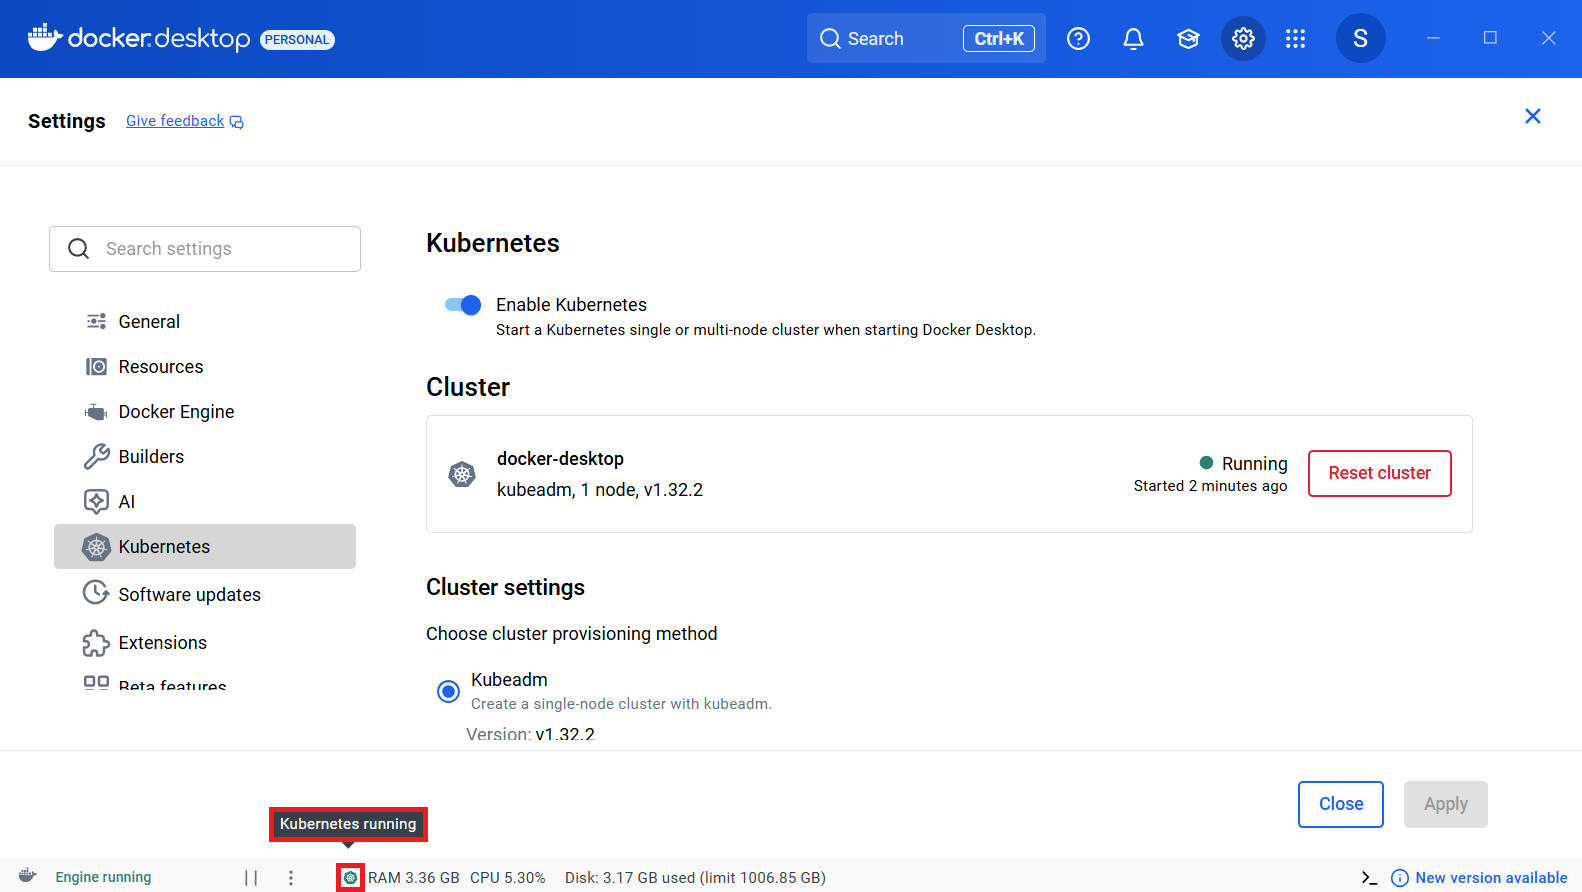The width and height of the screenshot is (1582, 892).
Task: Click the Resources icon in sidebar
Action: click(96, 367)
